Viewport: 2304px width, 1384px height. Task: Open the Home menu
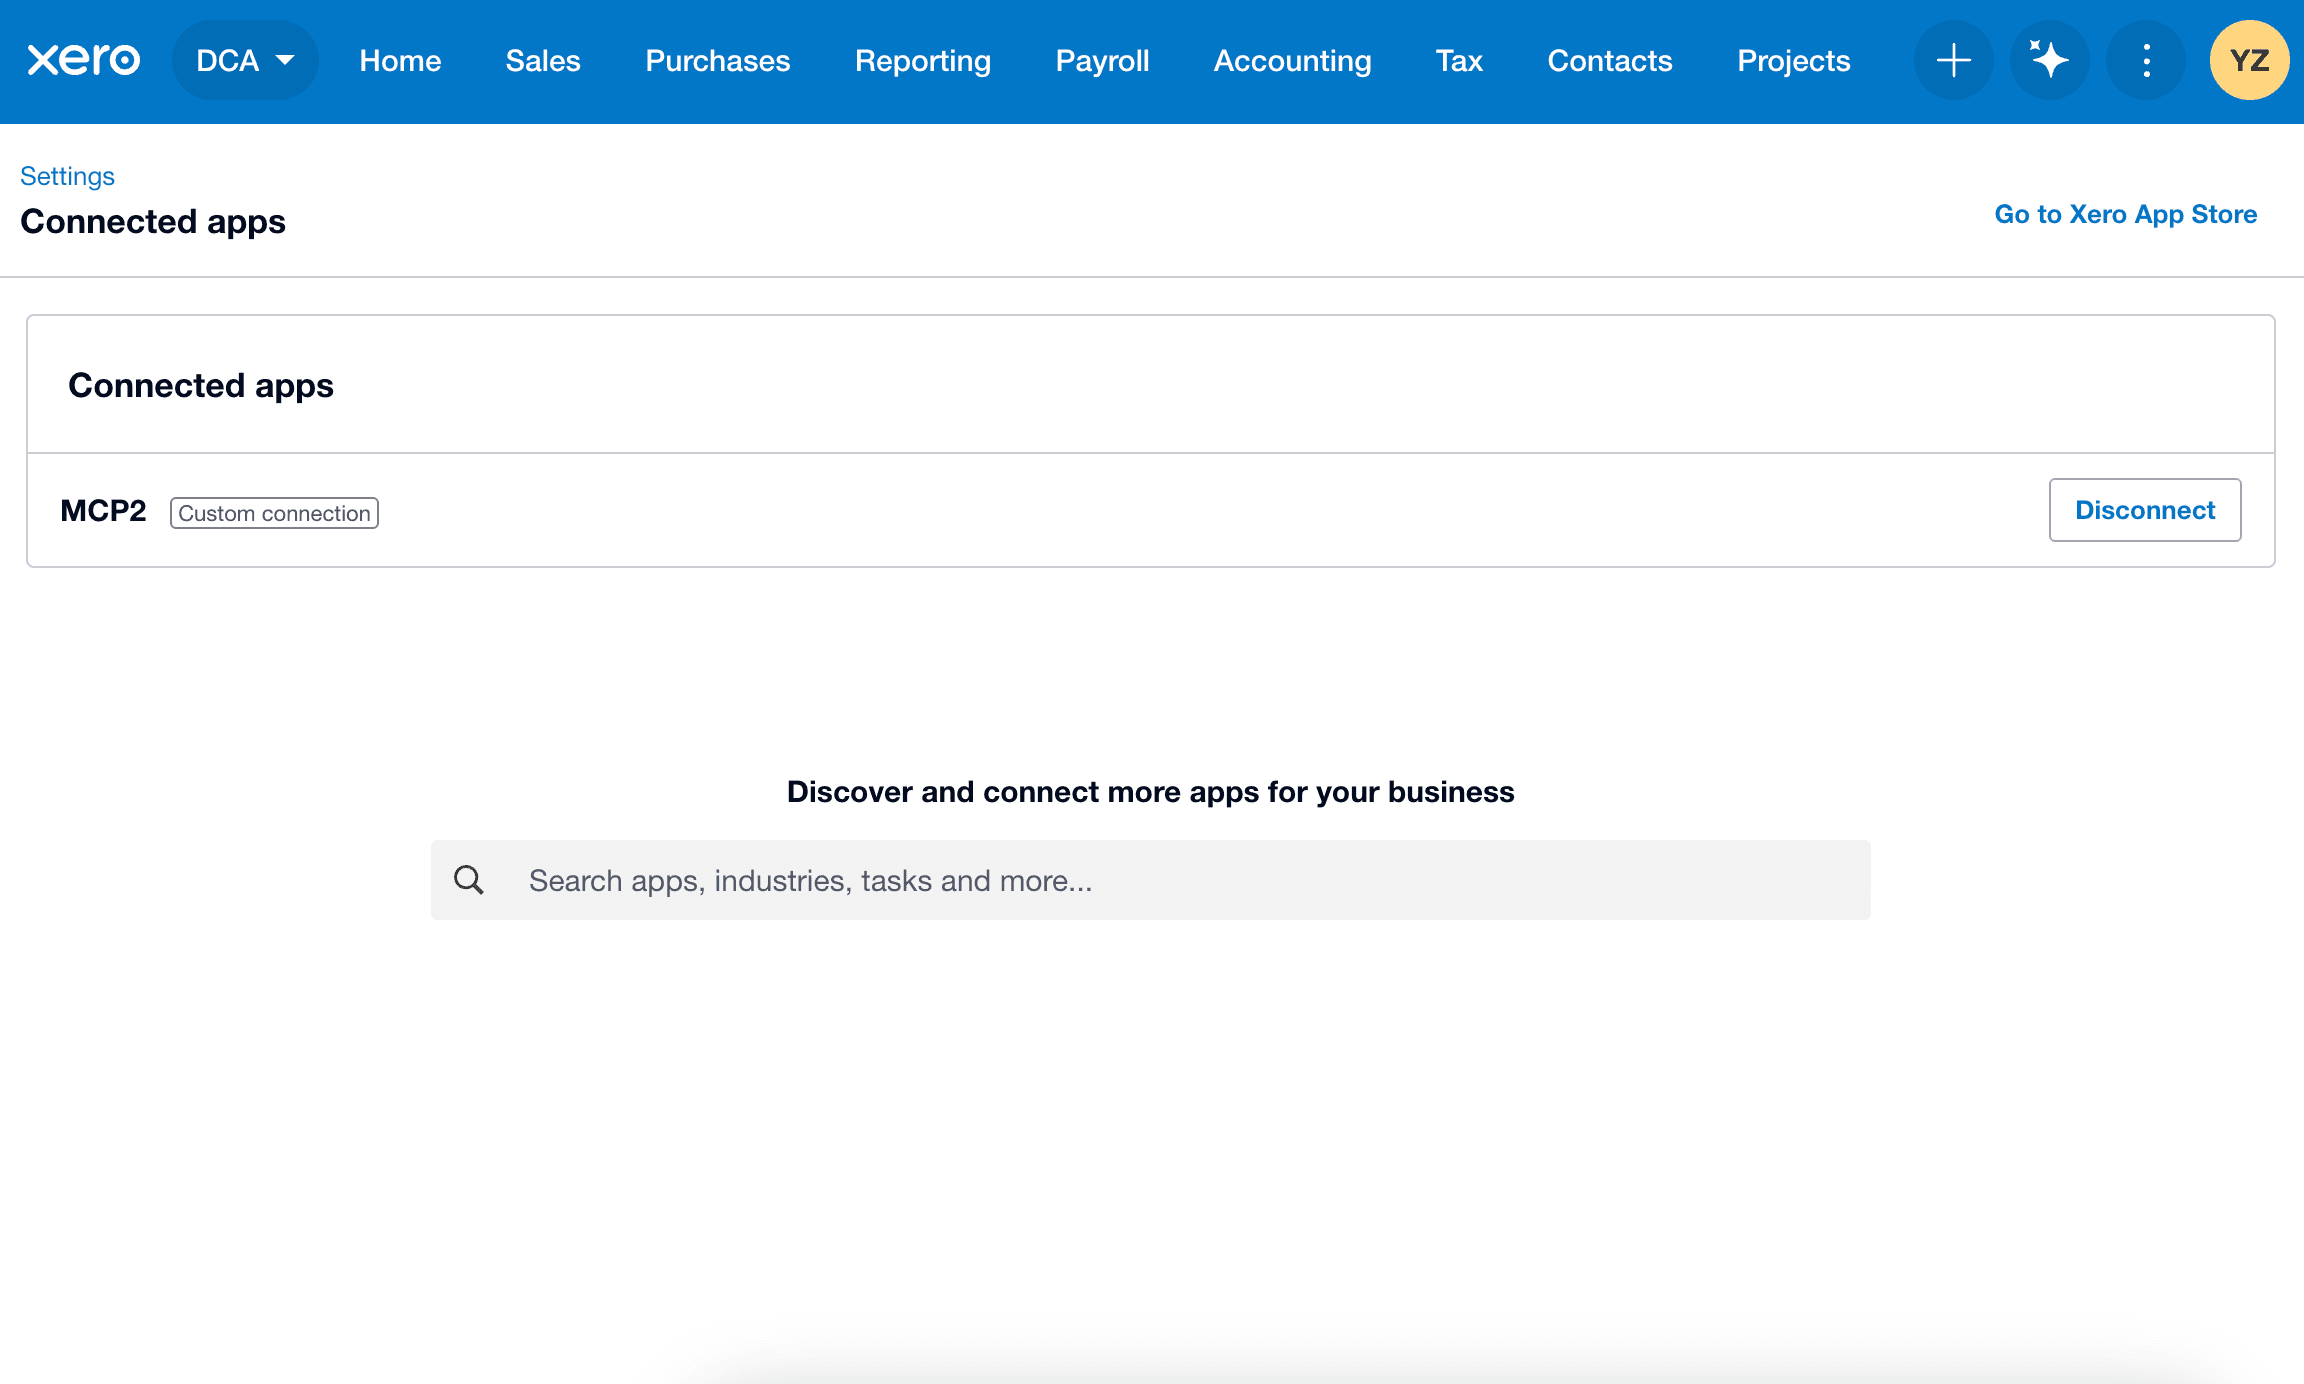pos(400,60)
